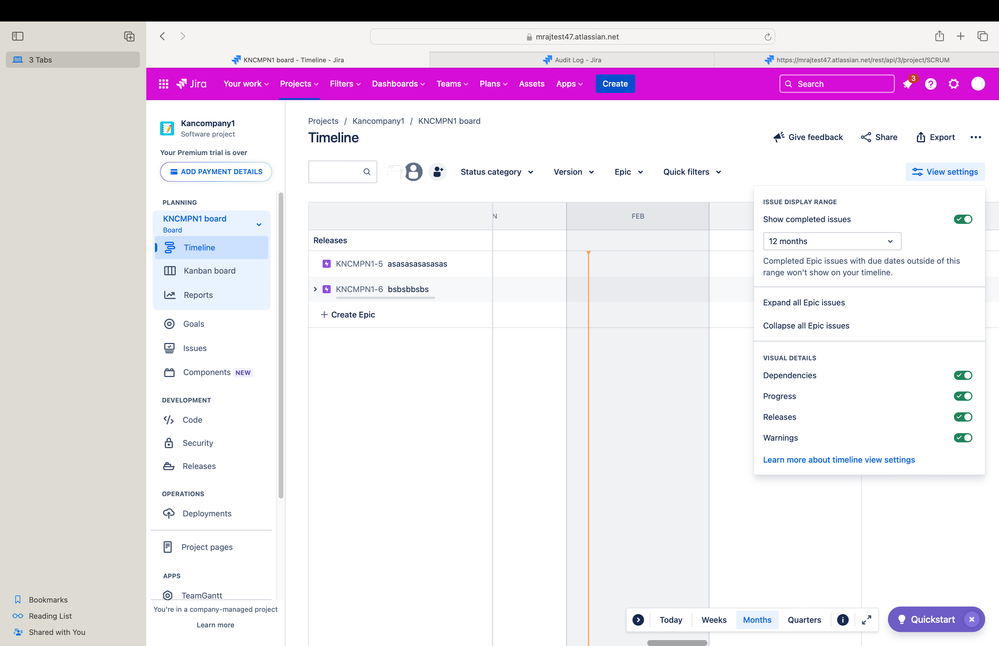Open the Filters menu
Image resolution: width=999 pixels, height=646 pixels.
[x=345, y=83]
